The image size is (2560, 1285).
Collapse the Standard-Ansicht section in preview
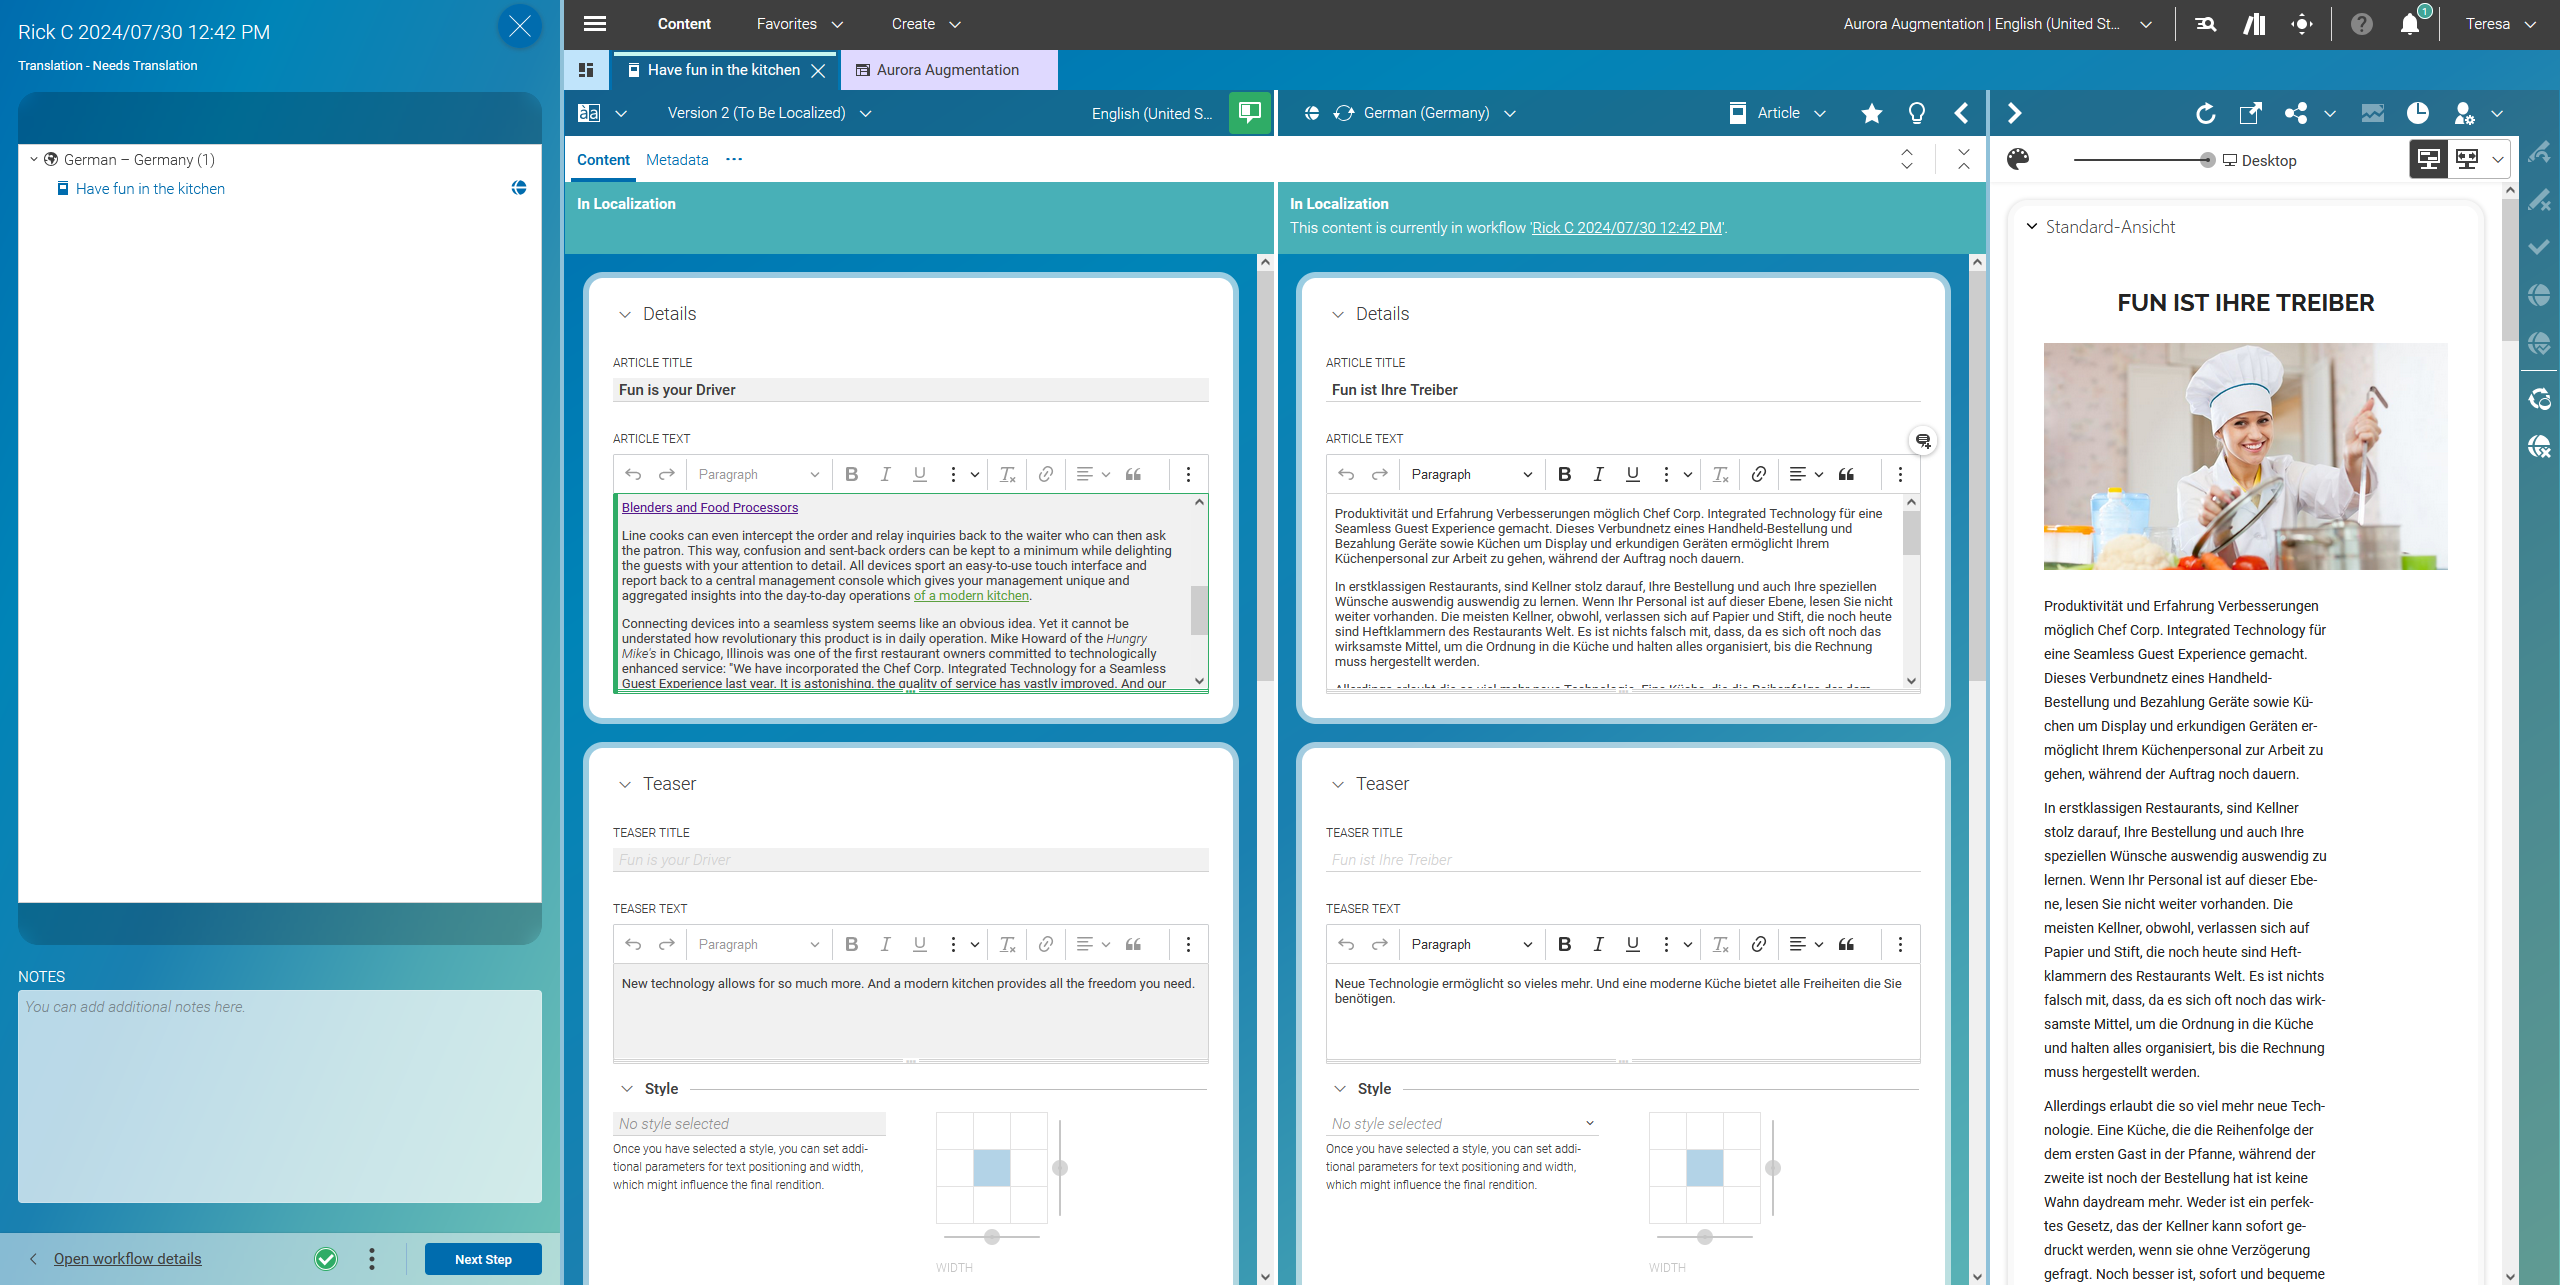click(2031, 226)
